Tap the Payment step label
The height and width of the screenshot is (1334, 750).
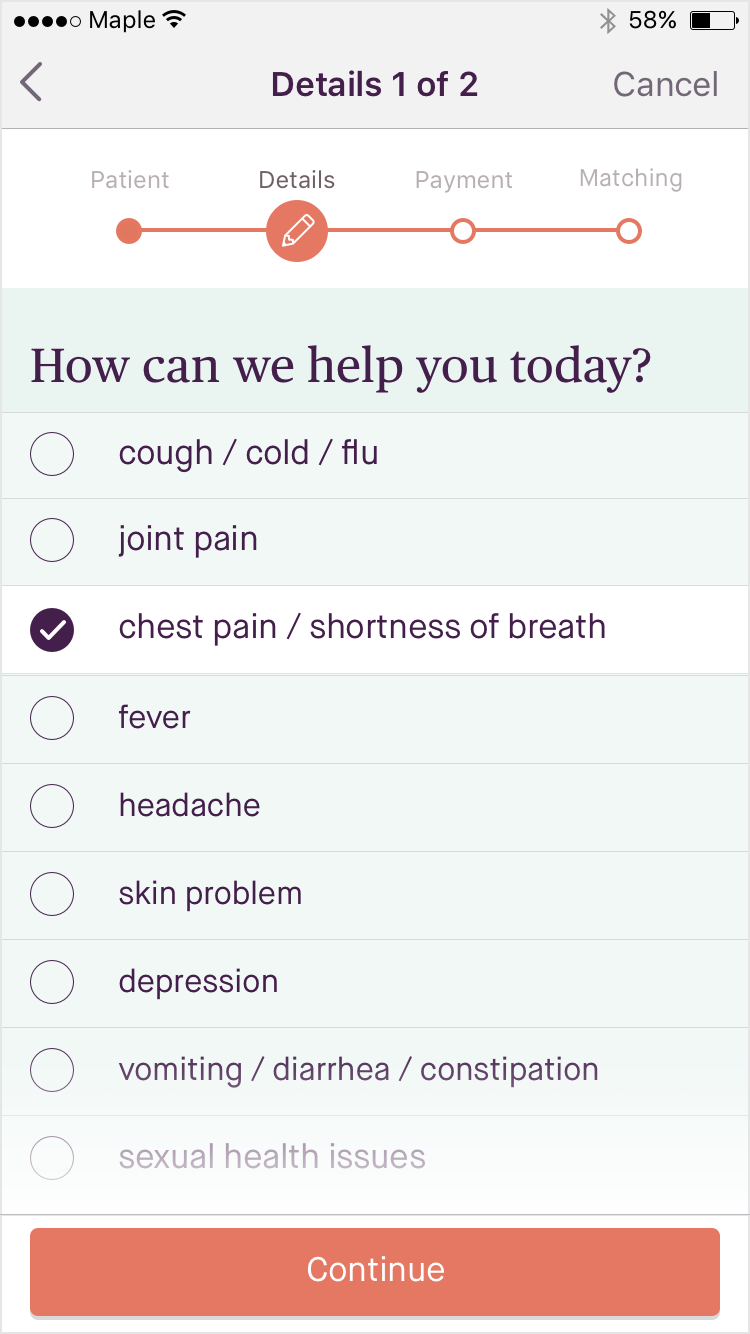click(463, 180)
